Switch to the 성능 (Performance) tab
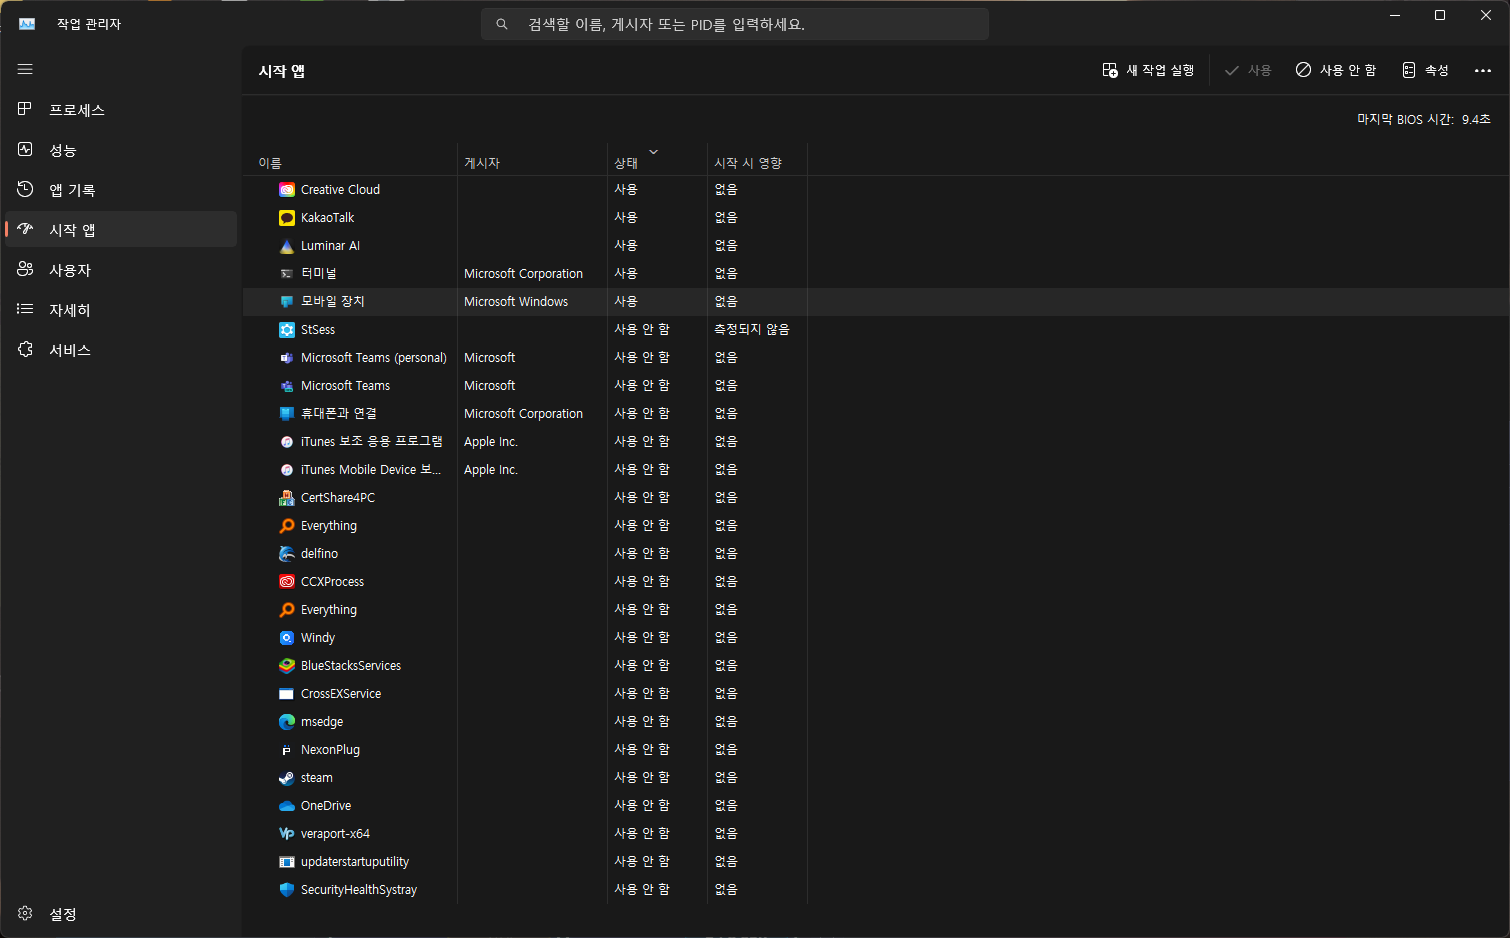This screenshot has height=938, width=1510. 121,150
